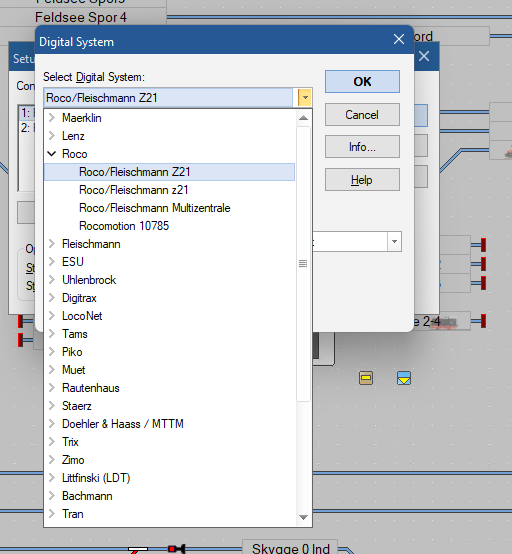
Task: Click the yellow square indicator on the track plan
Action: coord(366,378)
